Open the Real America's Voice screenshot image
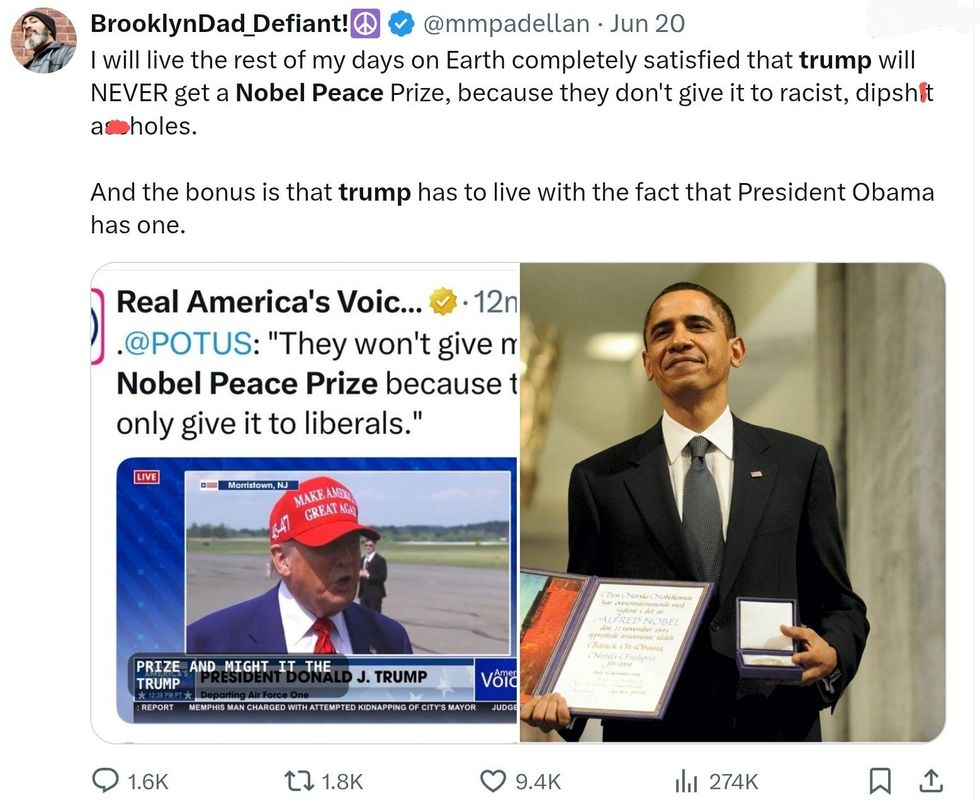980x801 pixels. tap(305, 502)
